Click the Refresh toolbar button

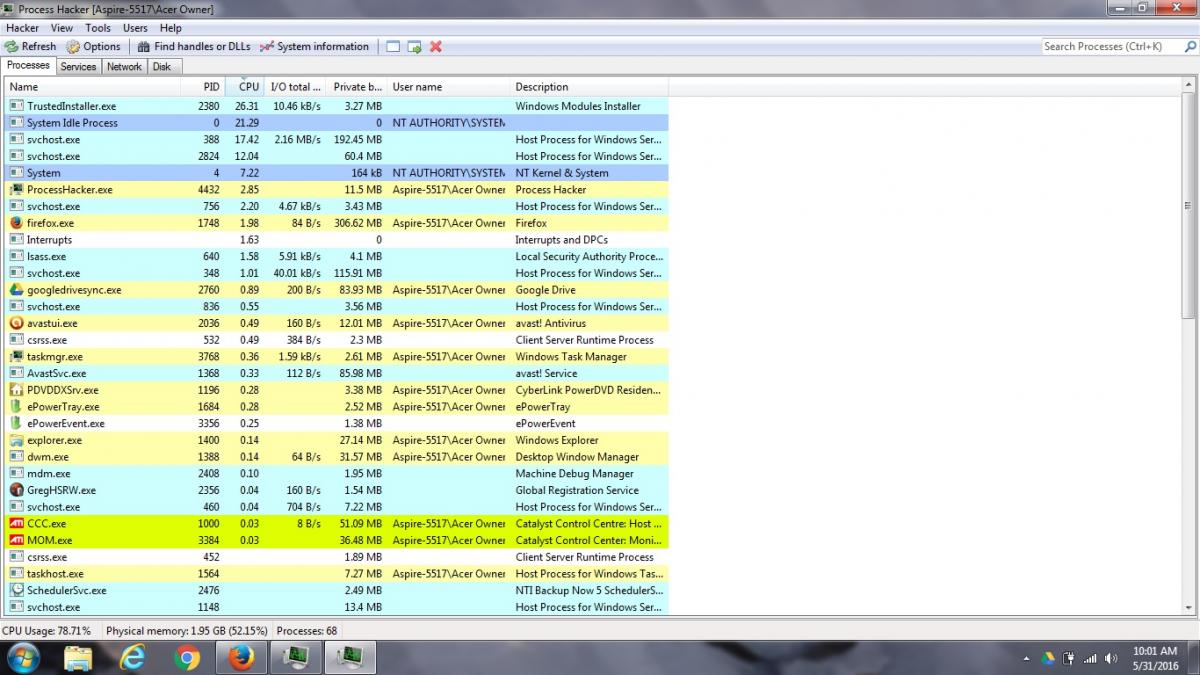[30, 46]
